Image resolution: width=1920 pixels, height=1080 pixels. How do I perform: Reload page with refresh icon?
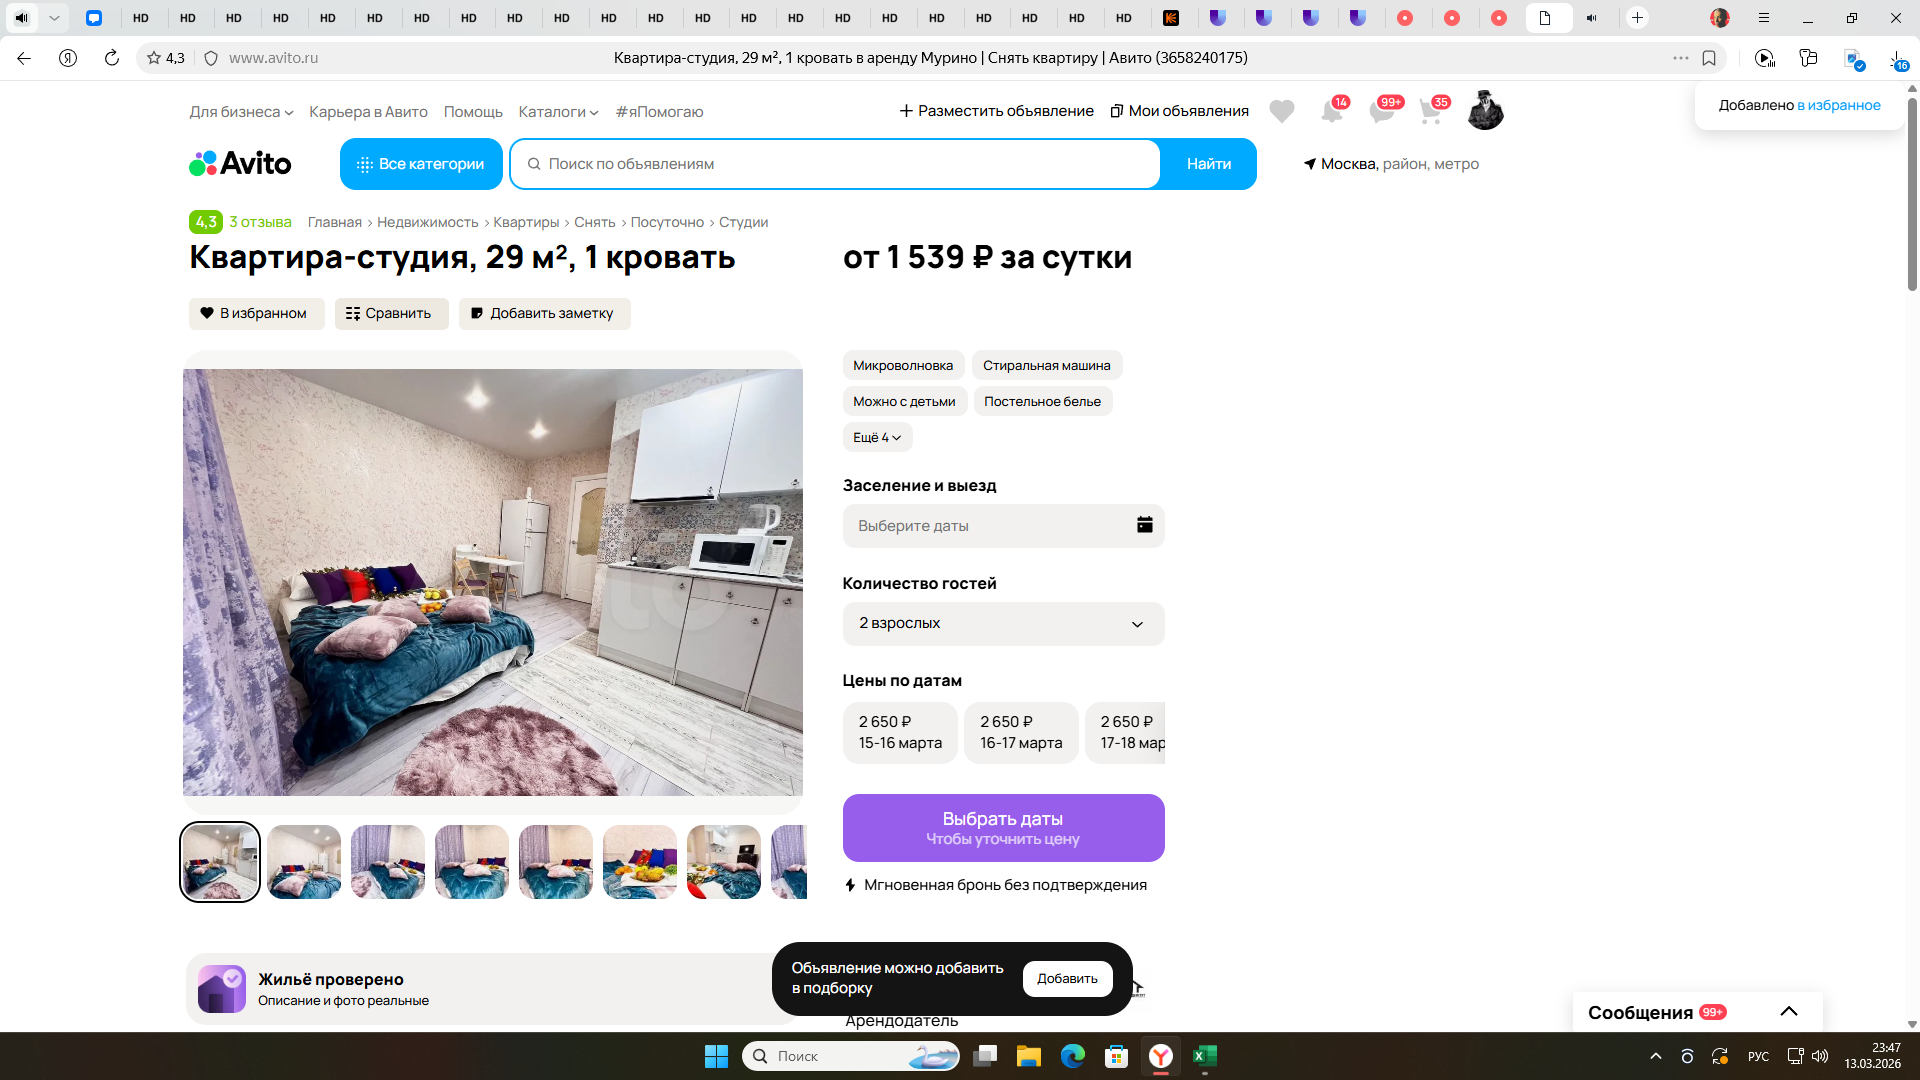pos(112,58)
